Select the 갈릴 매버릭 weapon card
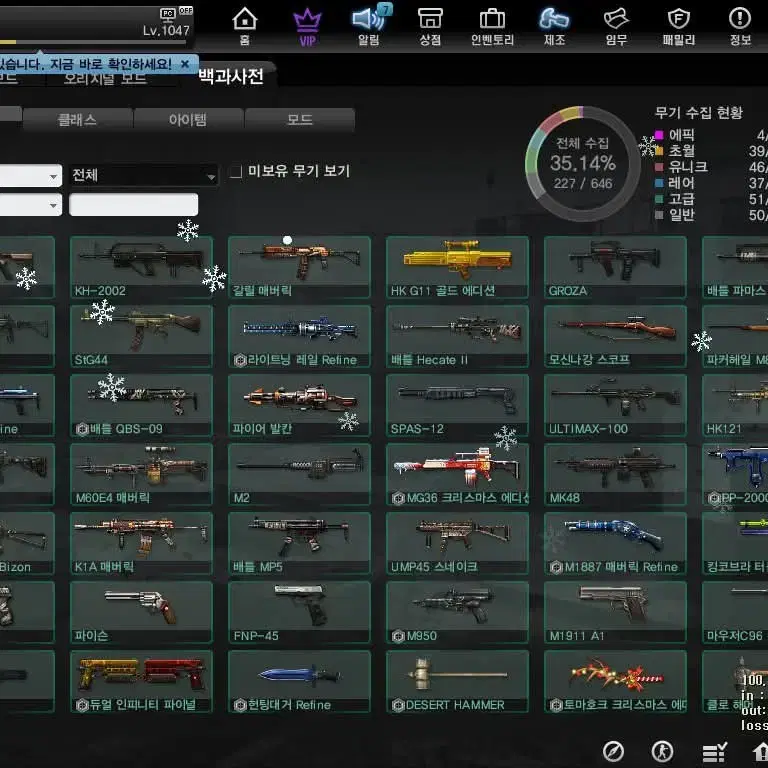768x768 pixels. pyautogui.click(x=299, y=267)
